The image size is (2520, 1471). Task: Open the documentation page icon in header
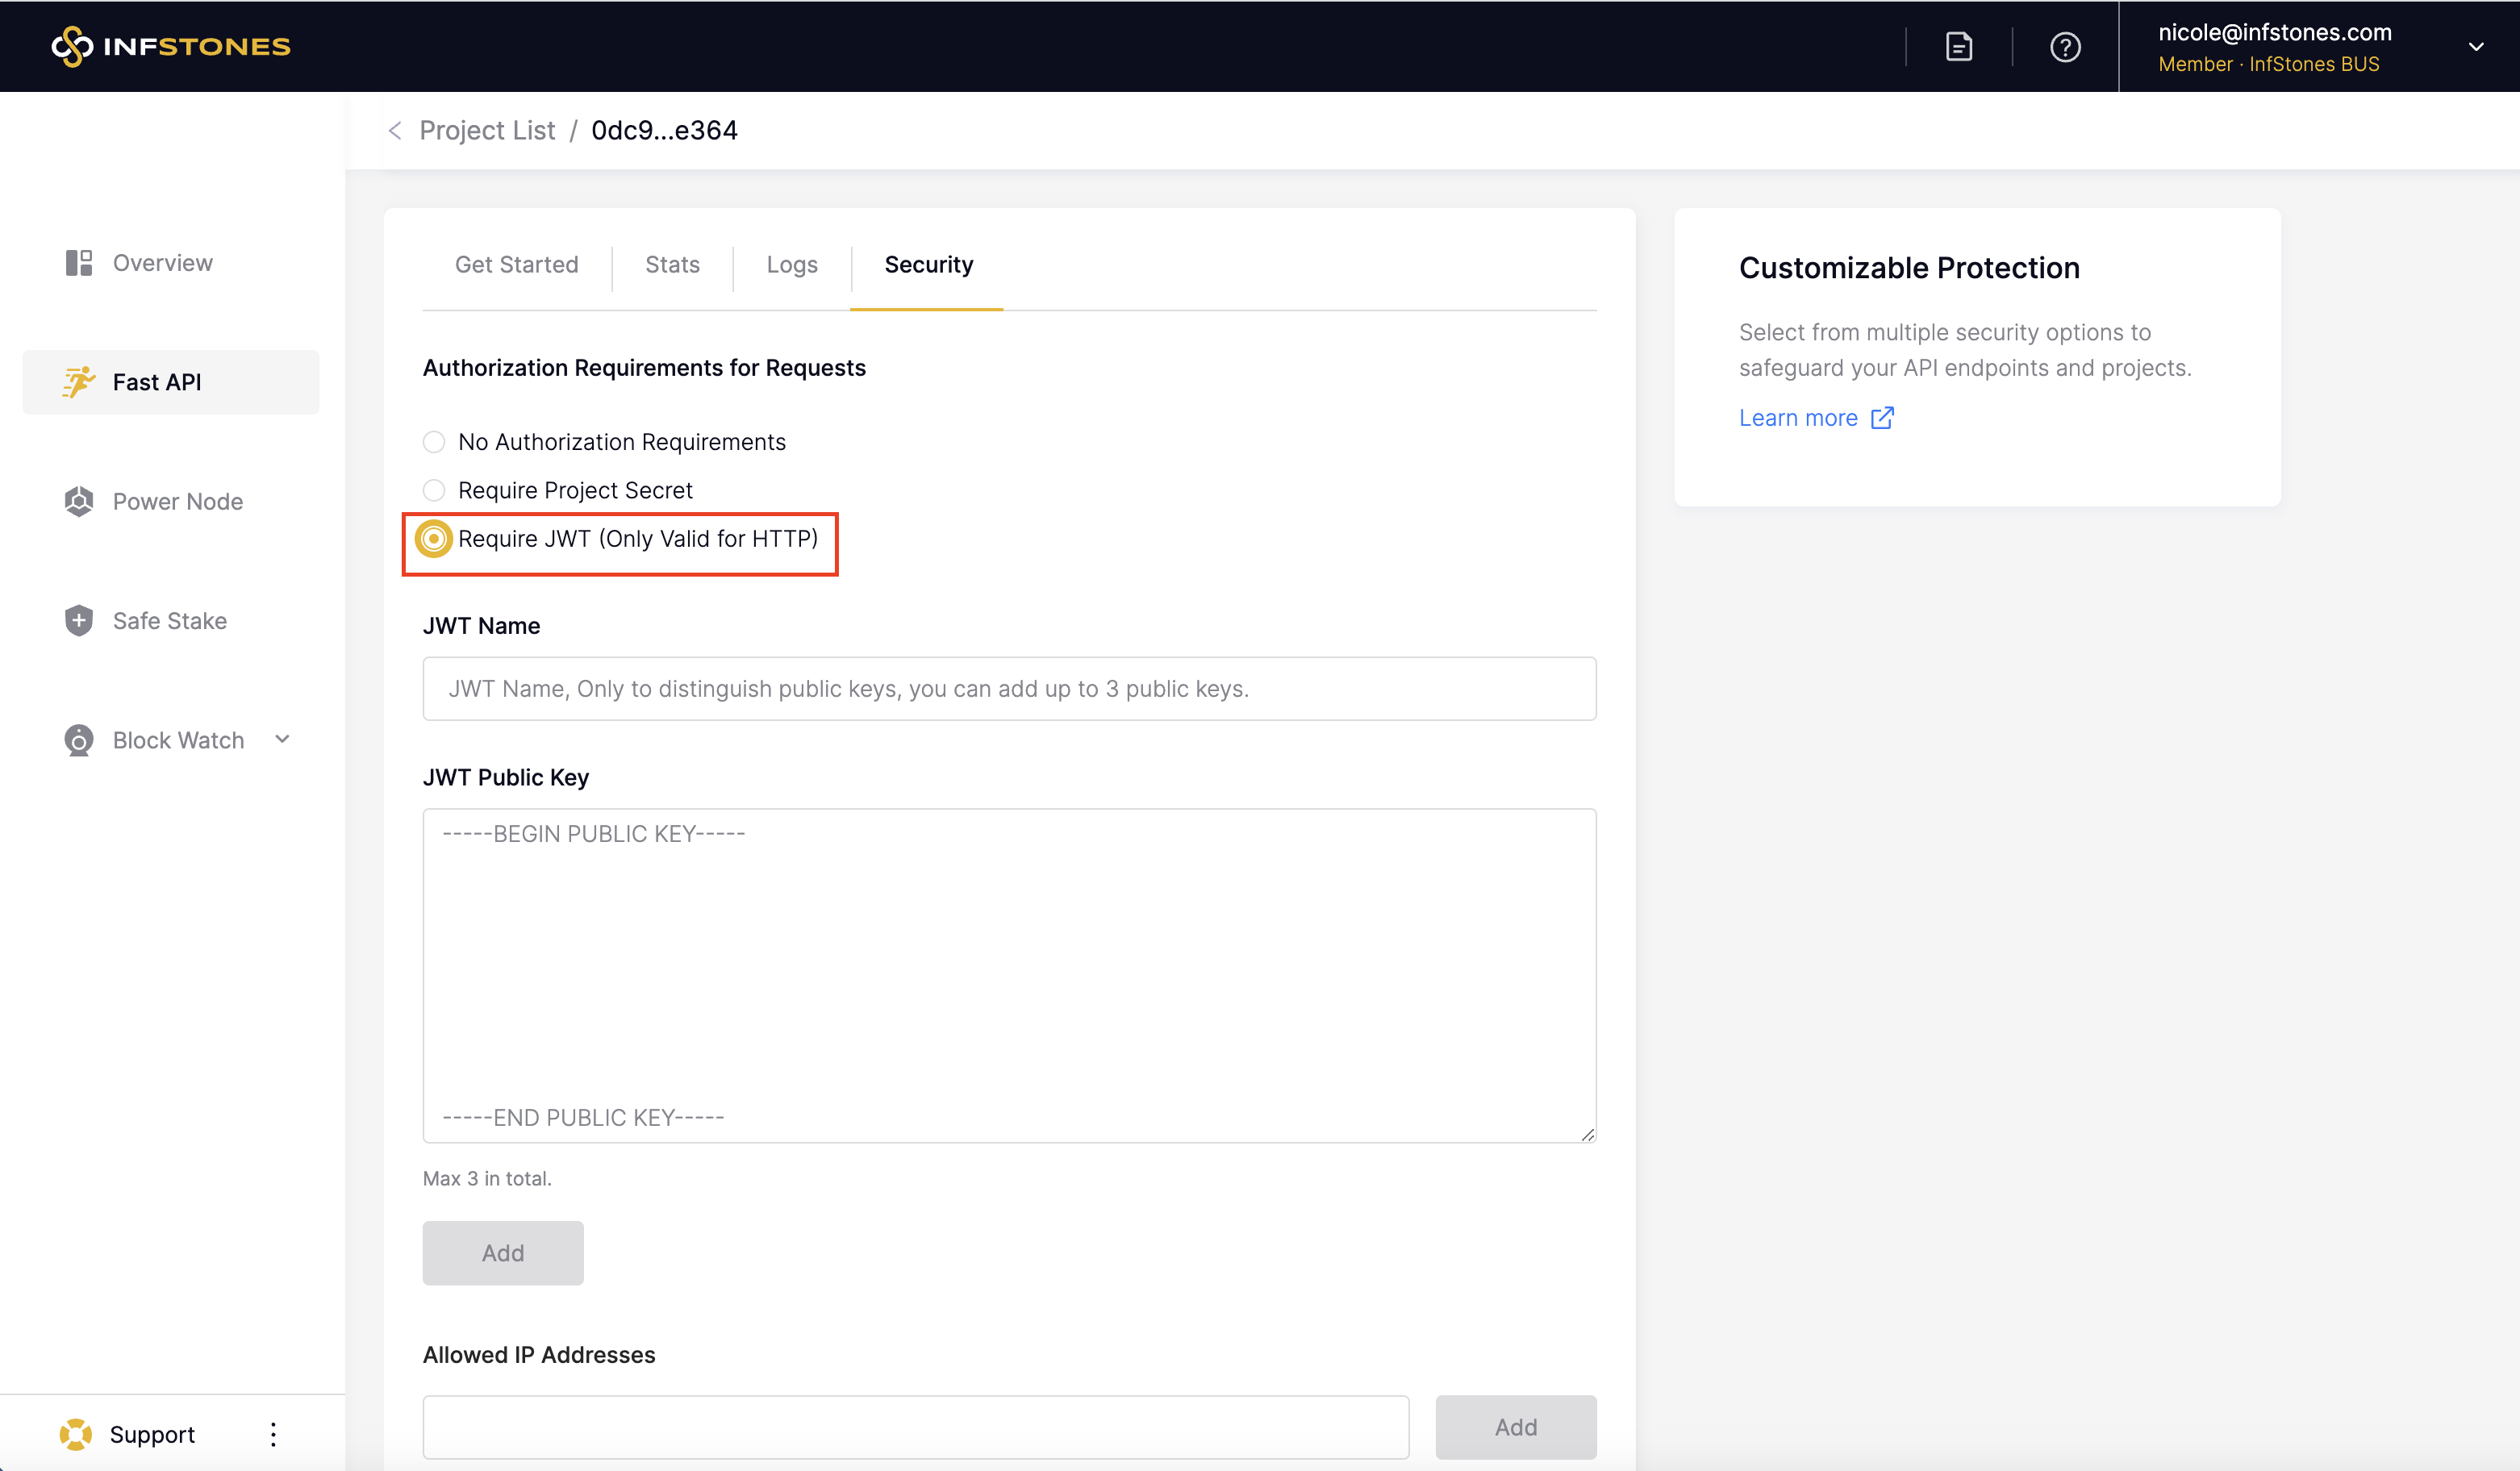click(x=1958, y=46)
